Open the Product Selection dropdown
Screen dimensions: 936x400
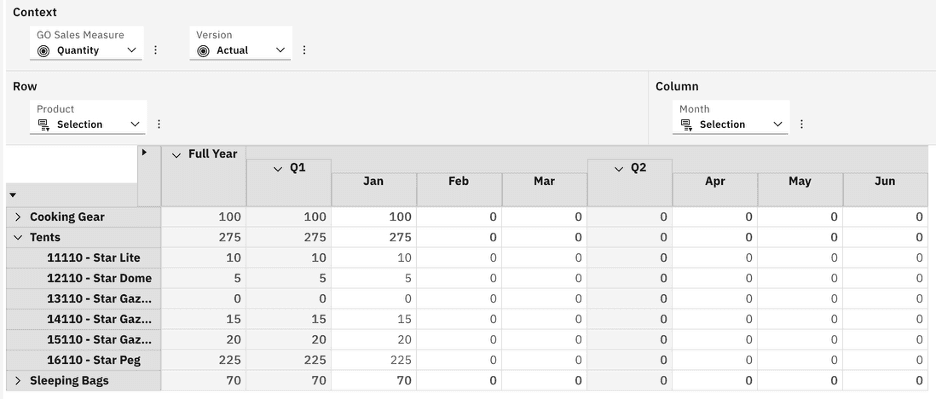136,125
